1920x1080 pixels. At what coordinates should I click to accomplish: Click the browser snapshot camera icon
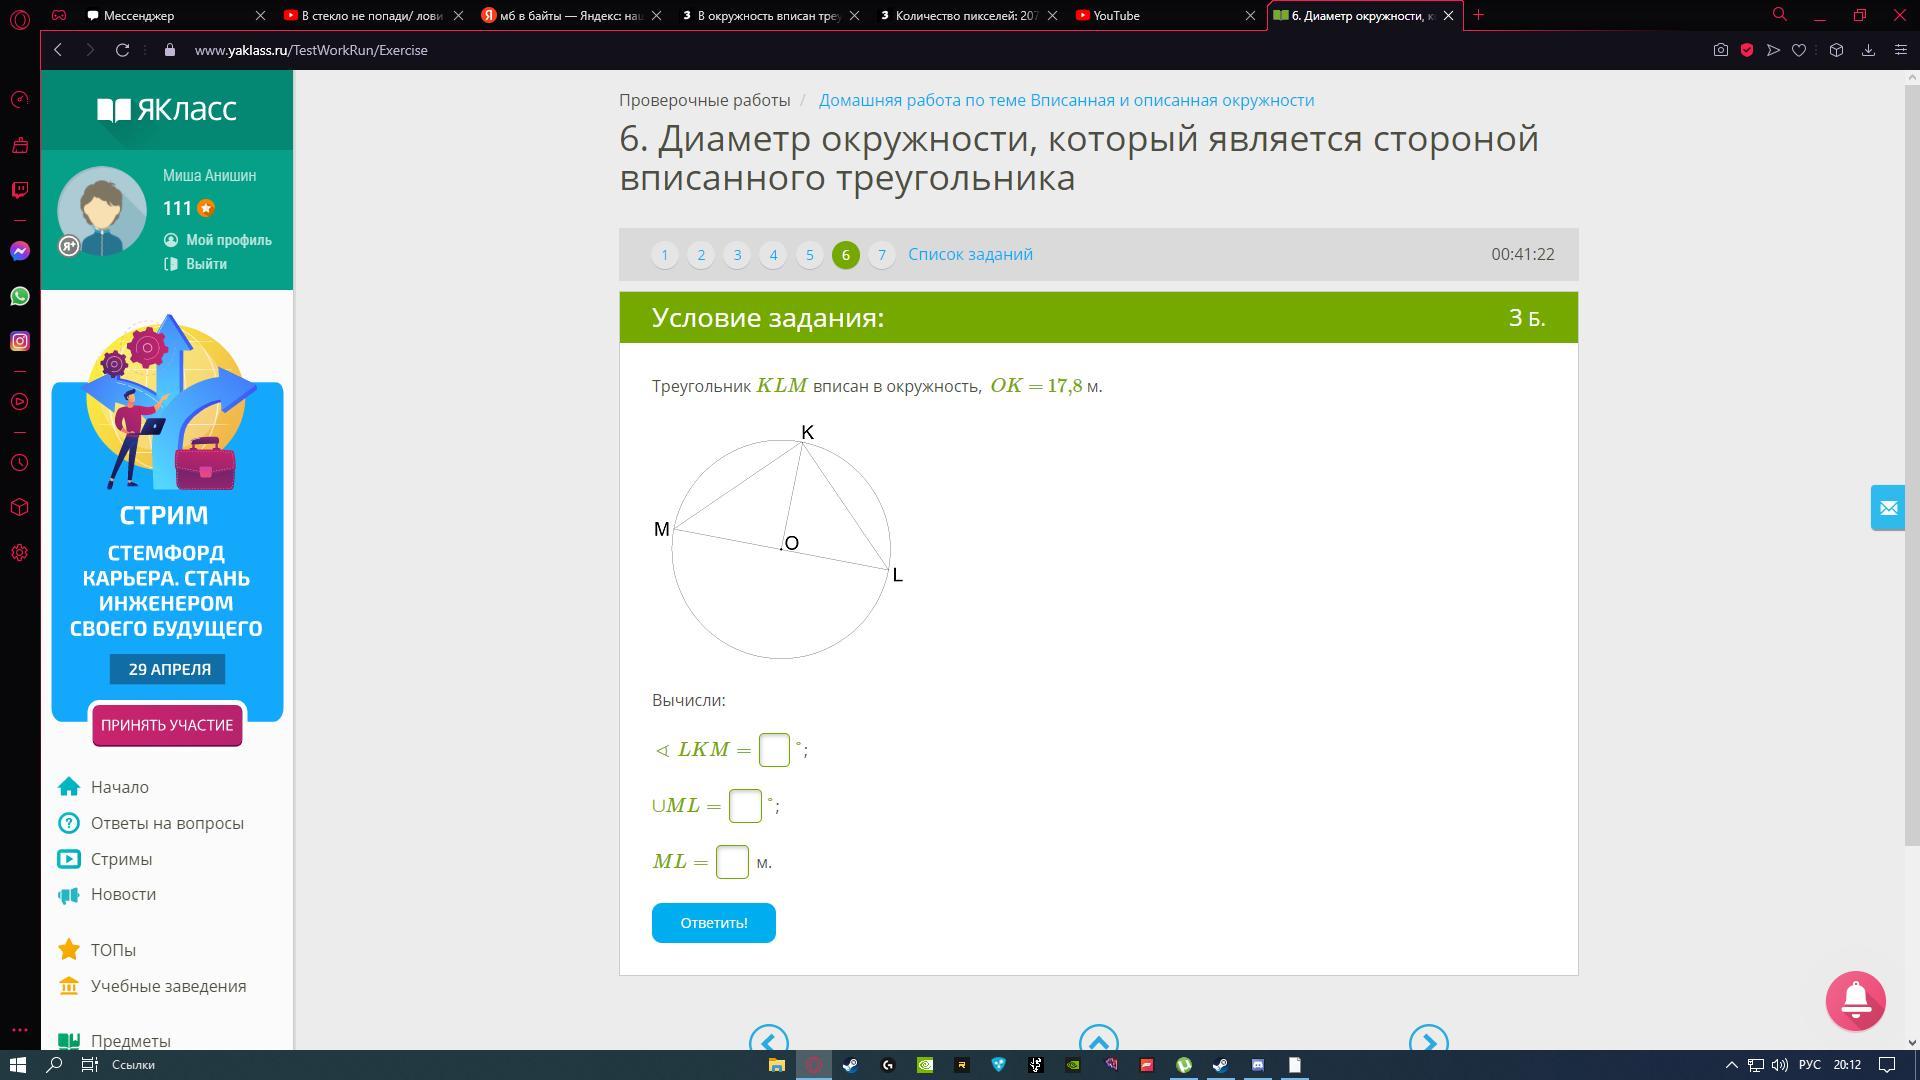1720,50
